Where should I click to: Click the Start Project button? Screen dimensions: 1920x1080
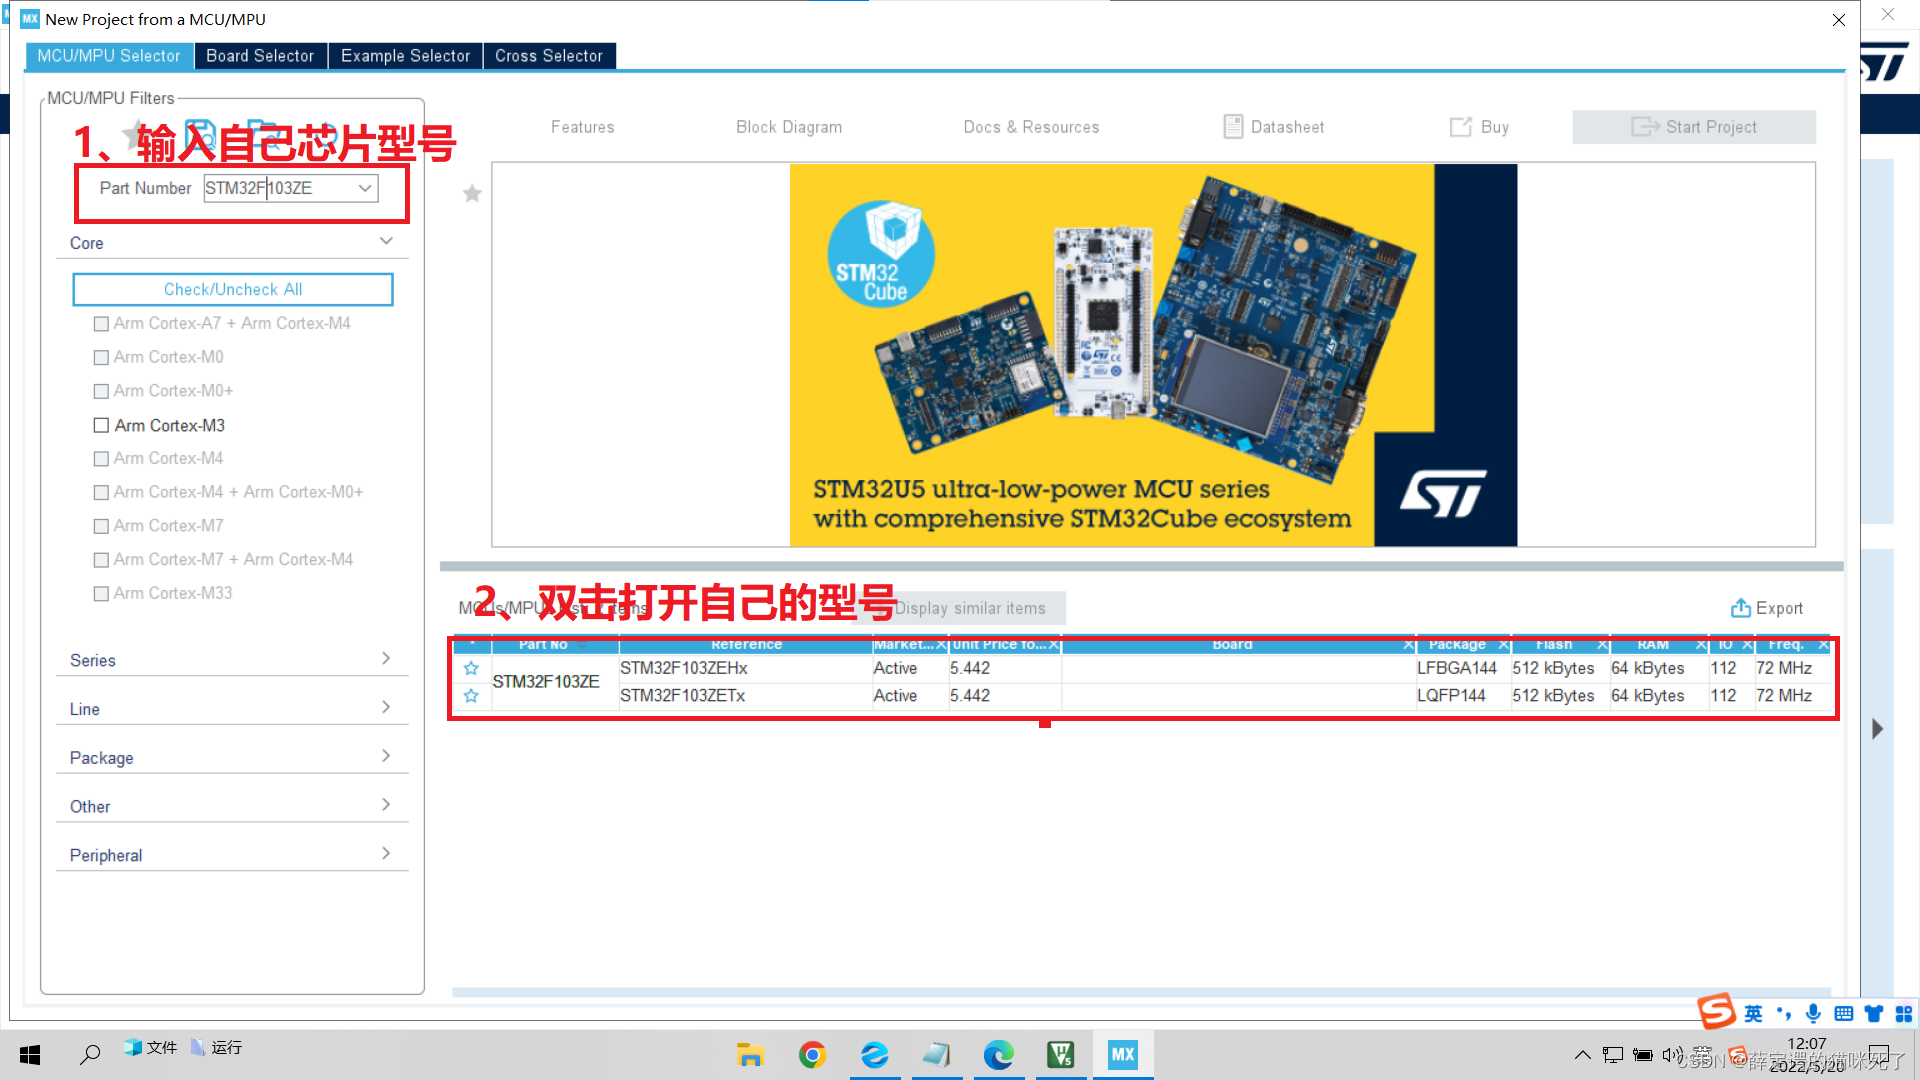point(1693,127)
